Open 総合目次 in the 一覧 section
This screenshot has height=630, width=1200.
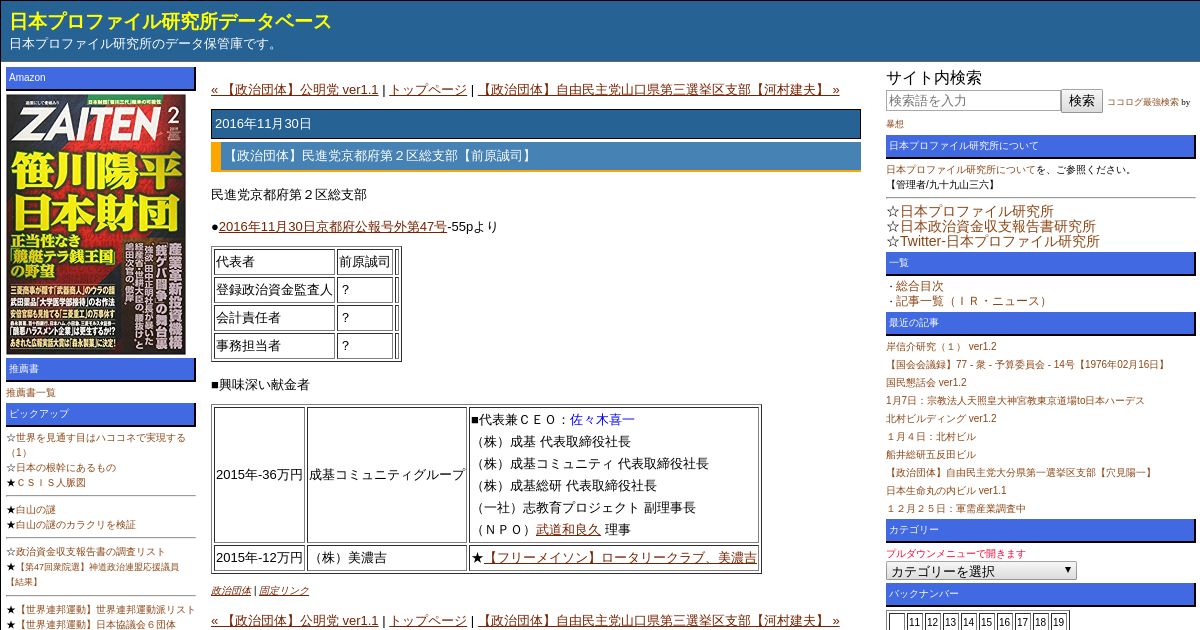[919, 286]
